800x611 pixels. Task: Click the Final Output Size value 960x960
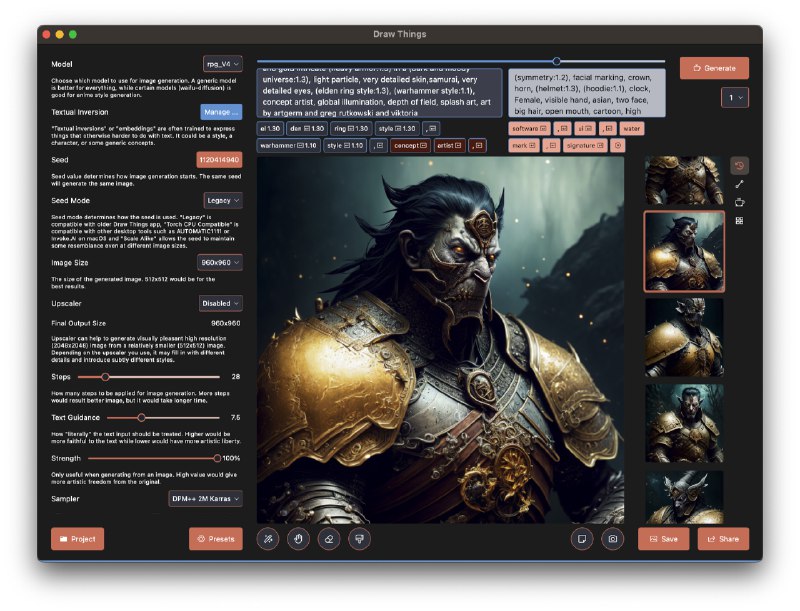pos(226,323)
